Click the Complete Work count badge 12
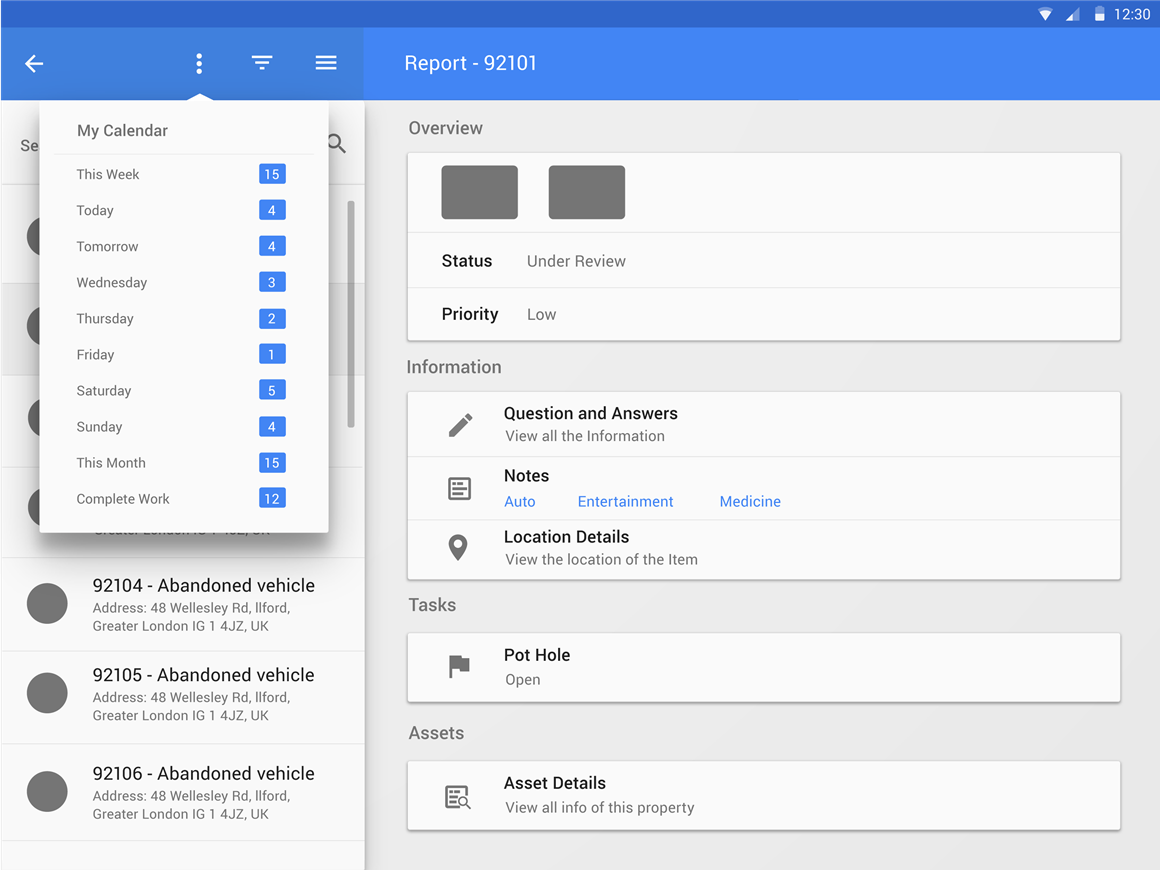This screenshot has height=870, width=1160. 272,499
